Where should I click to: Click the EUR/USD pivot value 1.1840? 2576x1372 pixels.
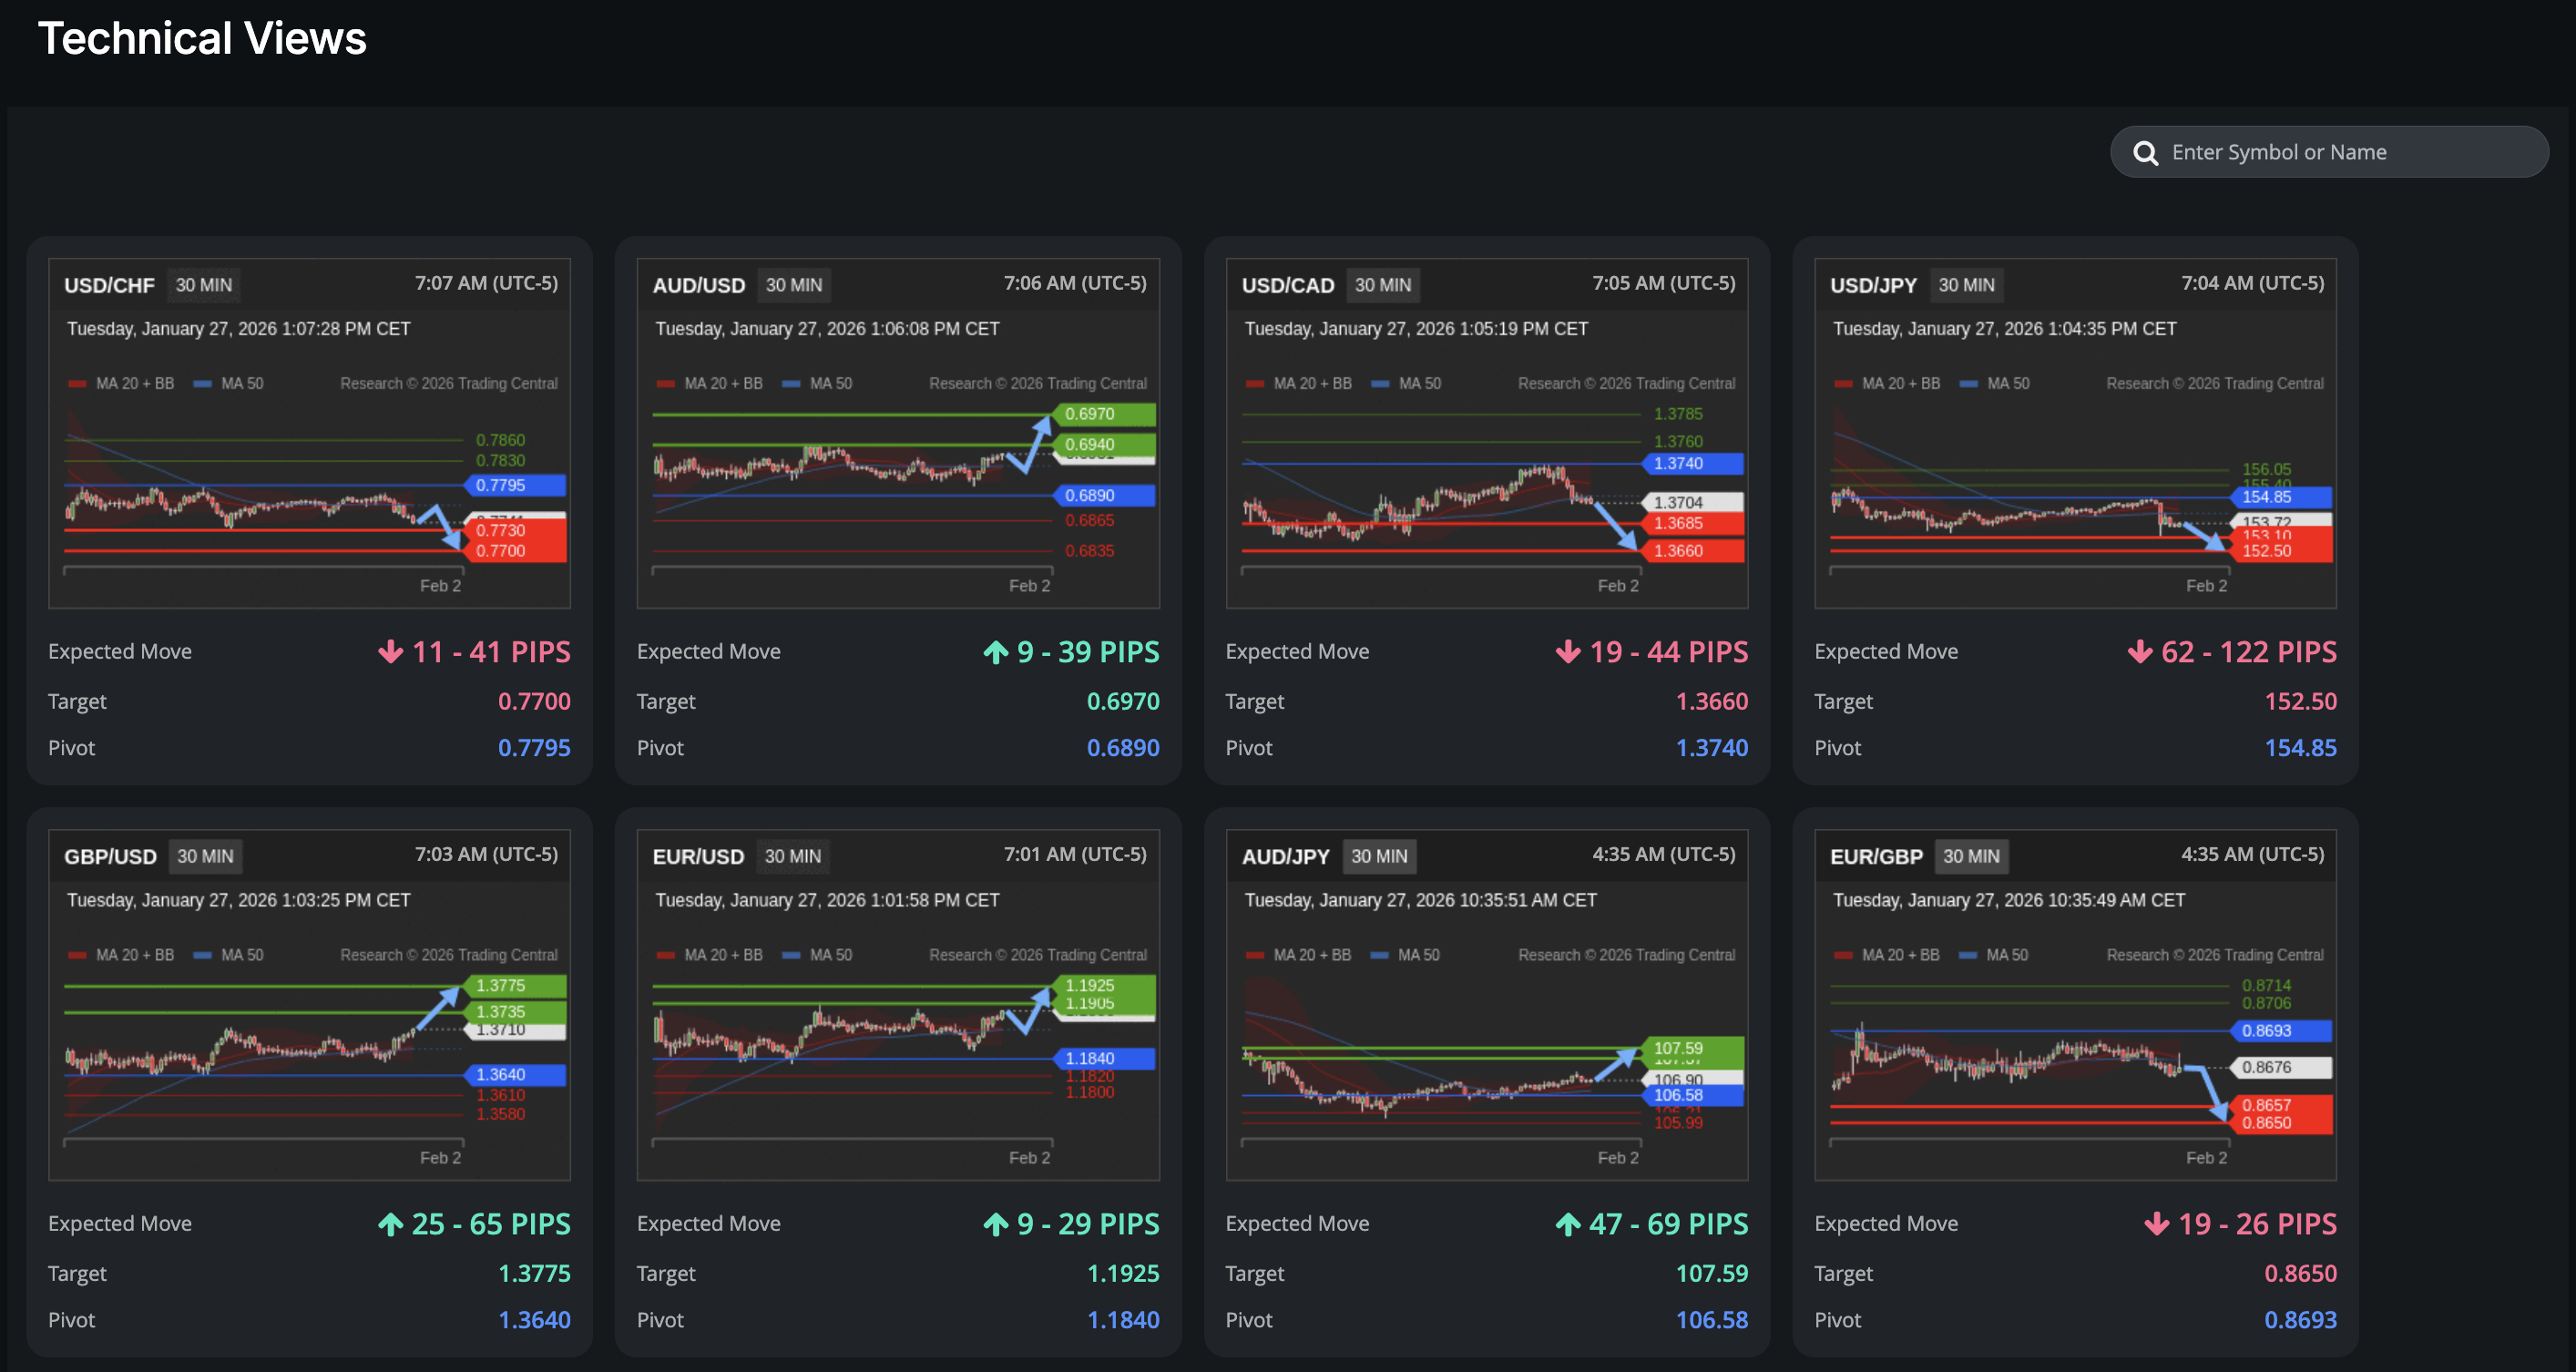[1122, 1320]
